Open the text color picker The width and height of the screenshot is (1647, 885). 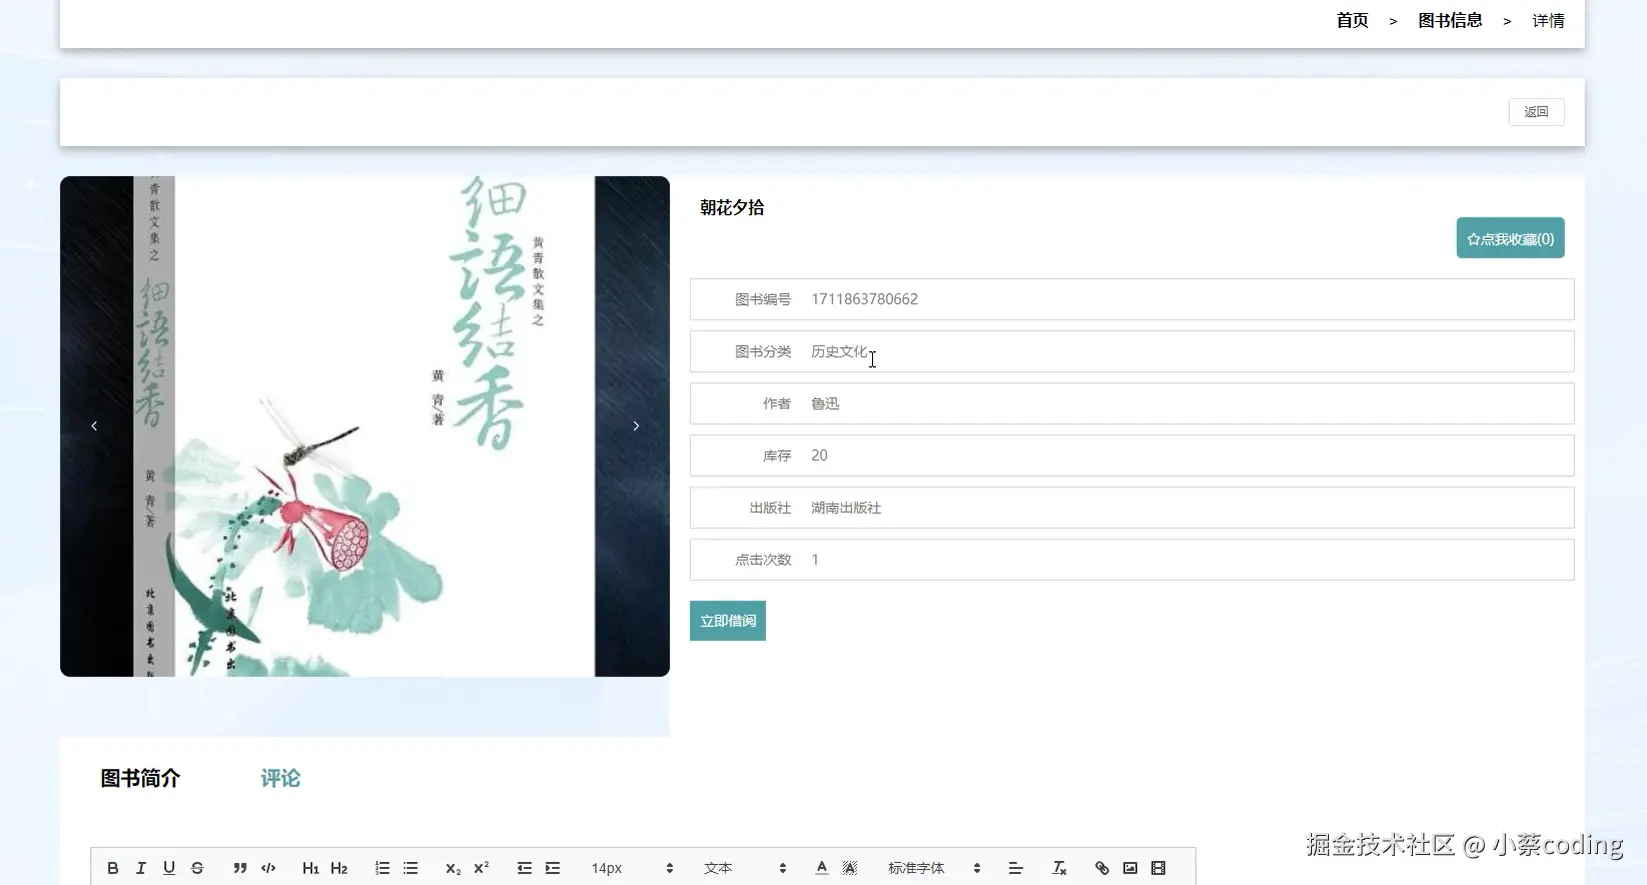821,868
